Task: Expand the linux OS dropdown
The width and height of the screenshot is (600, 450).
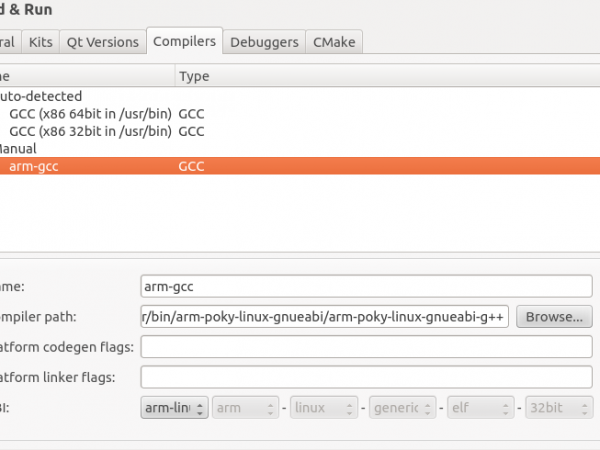Action: pos(324,408)
